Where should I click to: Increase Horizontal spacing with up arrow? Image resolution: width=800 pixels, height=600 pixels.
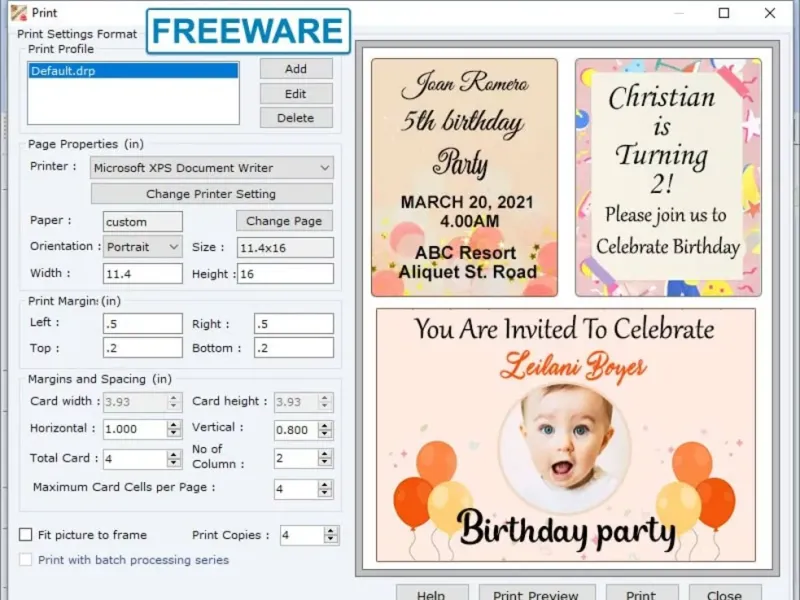coord(174,424)
